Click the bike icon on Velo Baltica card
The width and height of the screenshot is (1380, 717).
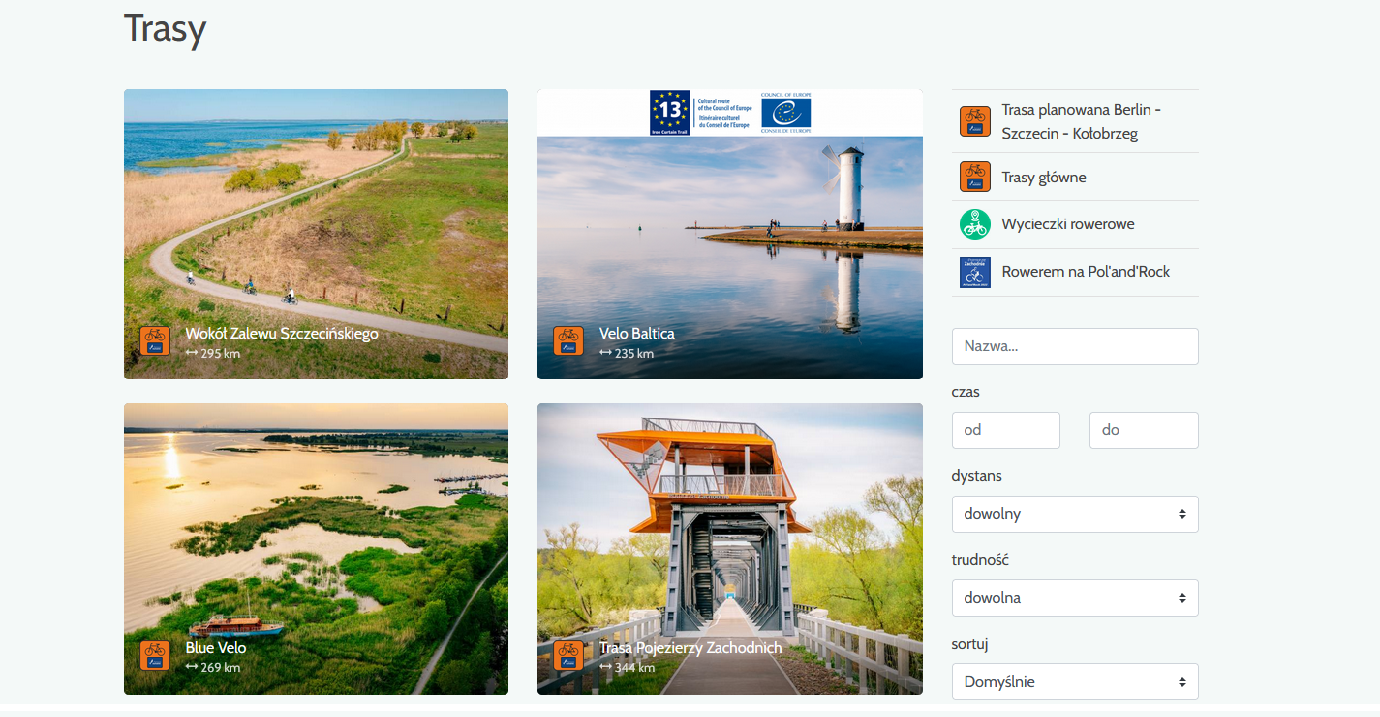point(568,341)
